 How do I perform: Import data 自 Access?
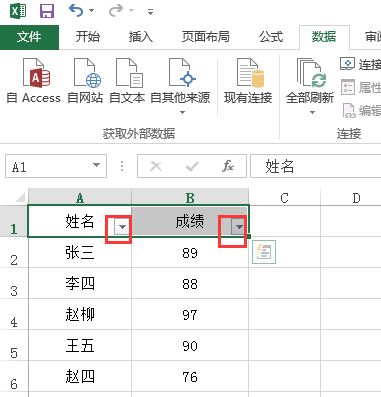coord(34,81)
